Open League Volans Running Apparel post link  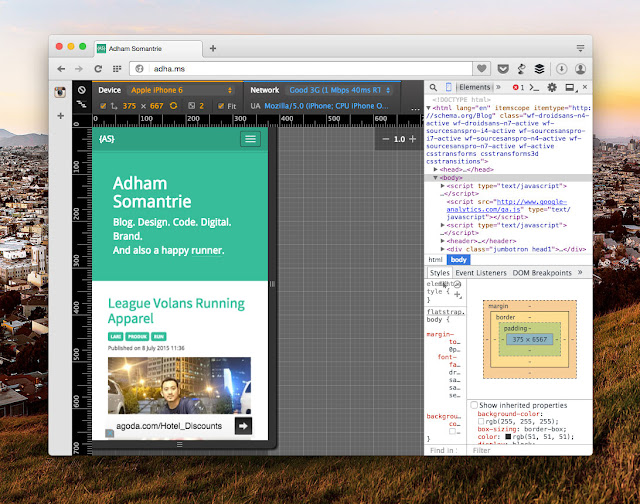pos(176,311)
